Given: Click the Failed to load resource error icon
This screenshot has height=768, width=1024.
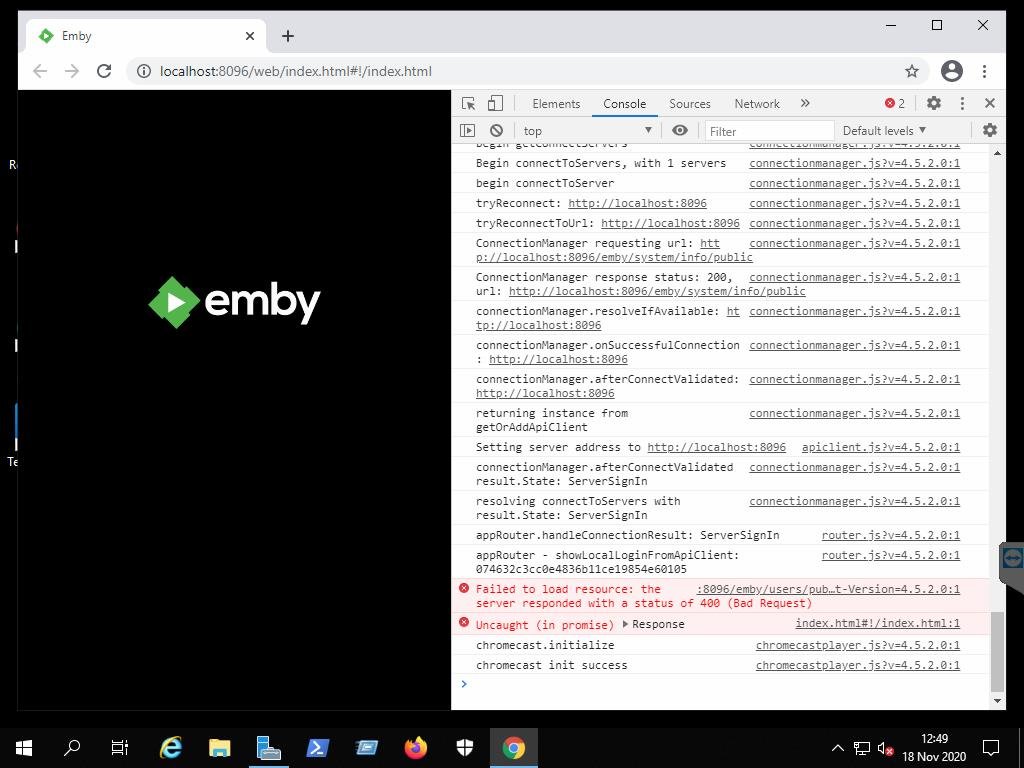Looking at the screenshot, I should (x=464, y=588).
